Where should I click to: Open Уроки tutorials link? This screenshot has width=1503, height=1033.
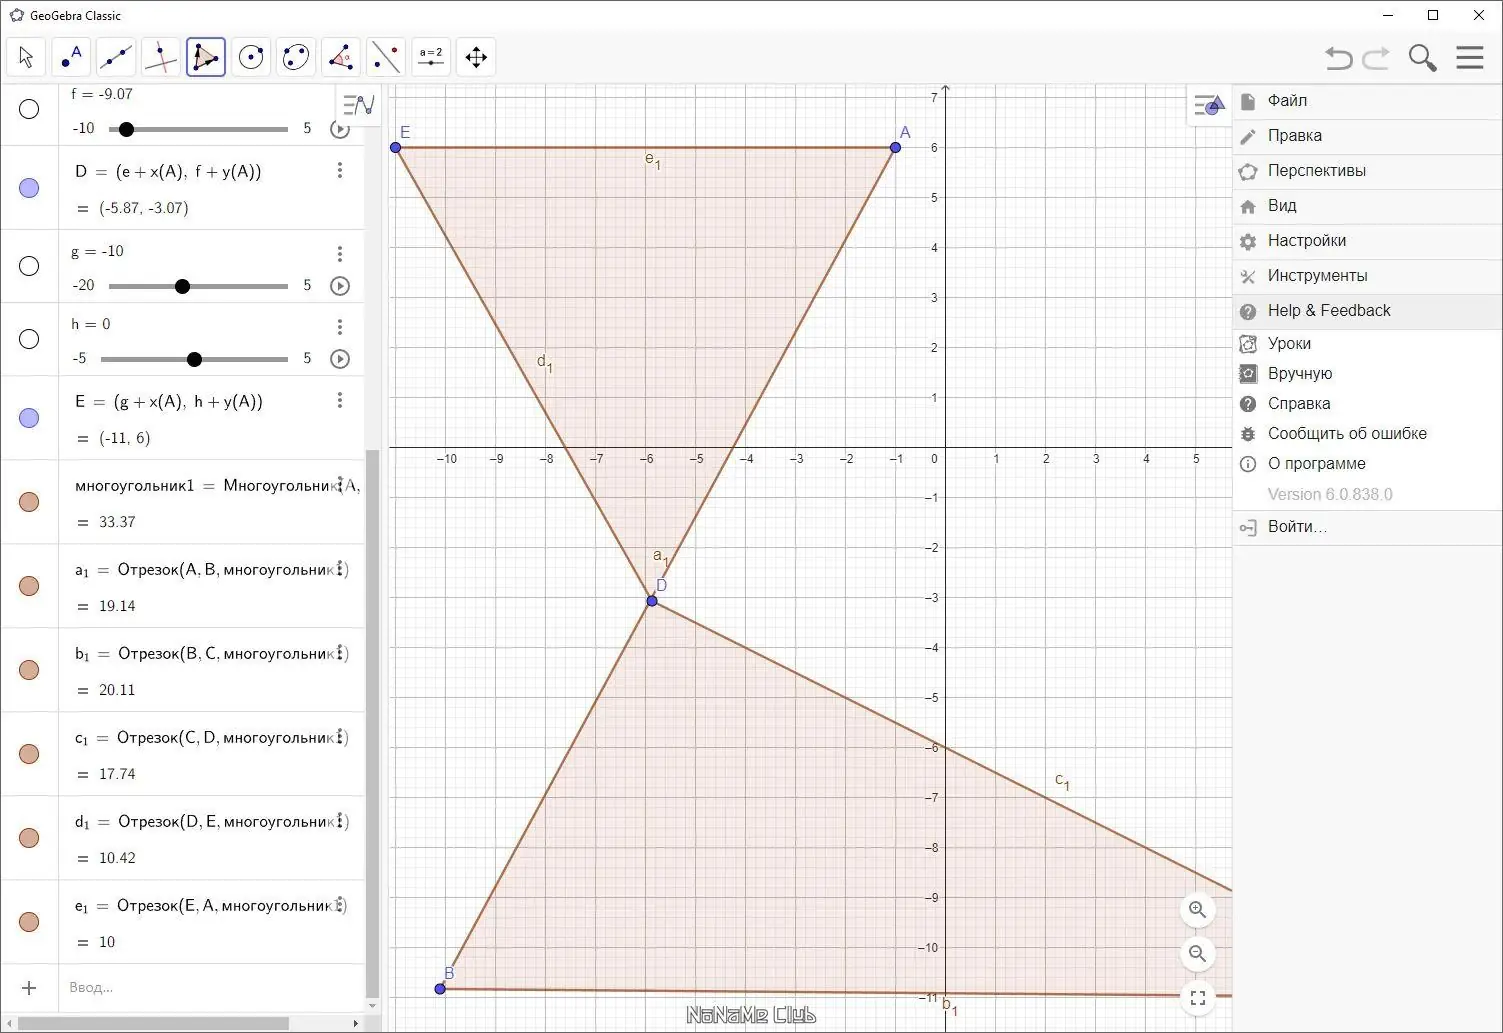pyautogui.click(x=1367, y=344)
